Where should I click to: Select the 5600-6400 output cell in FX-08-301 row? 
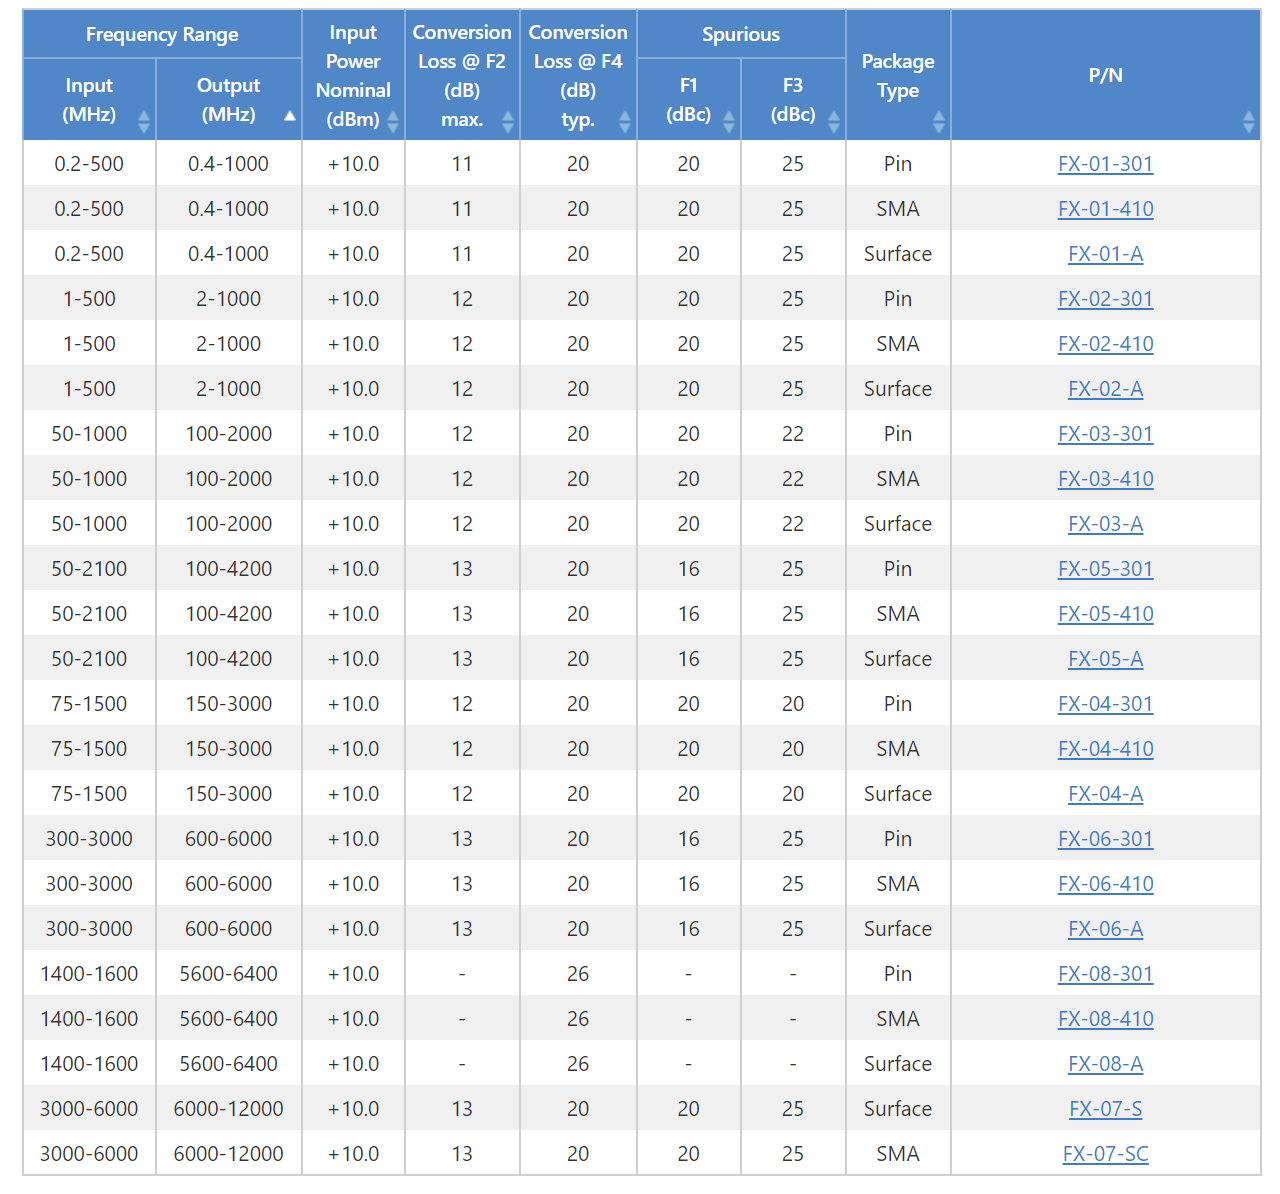pyautogui.click(x=228, y=974)
